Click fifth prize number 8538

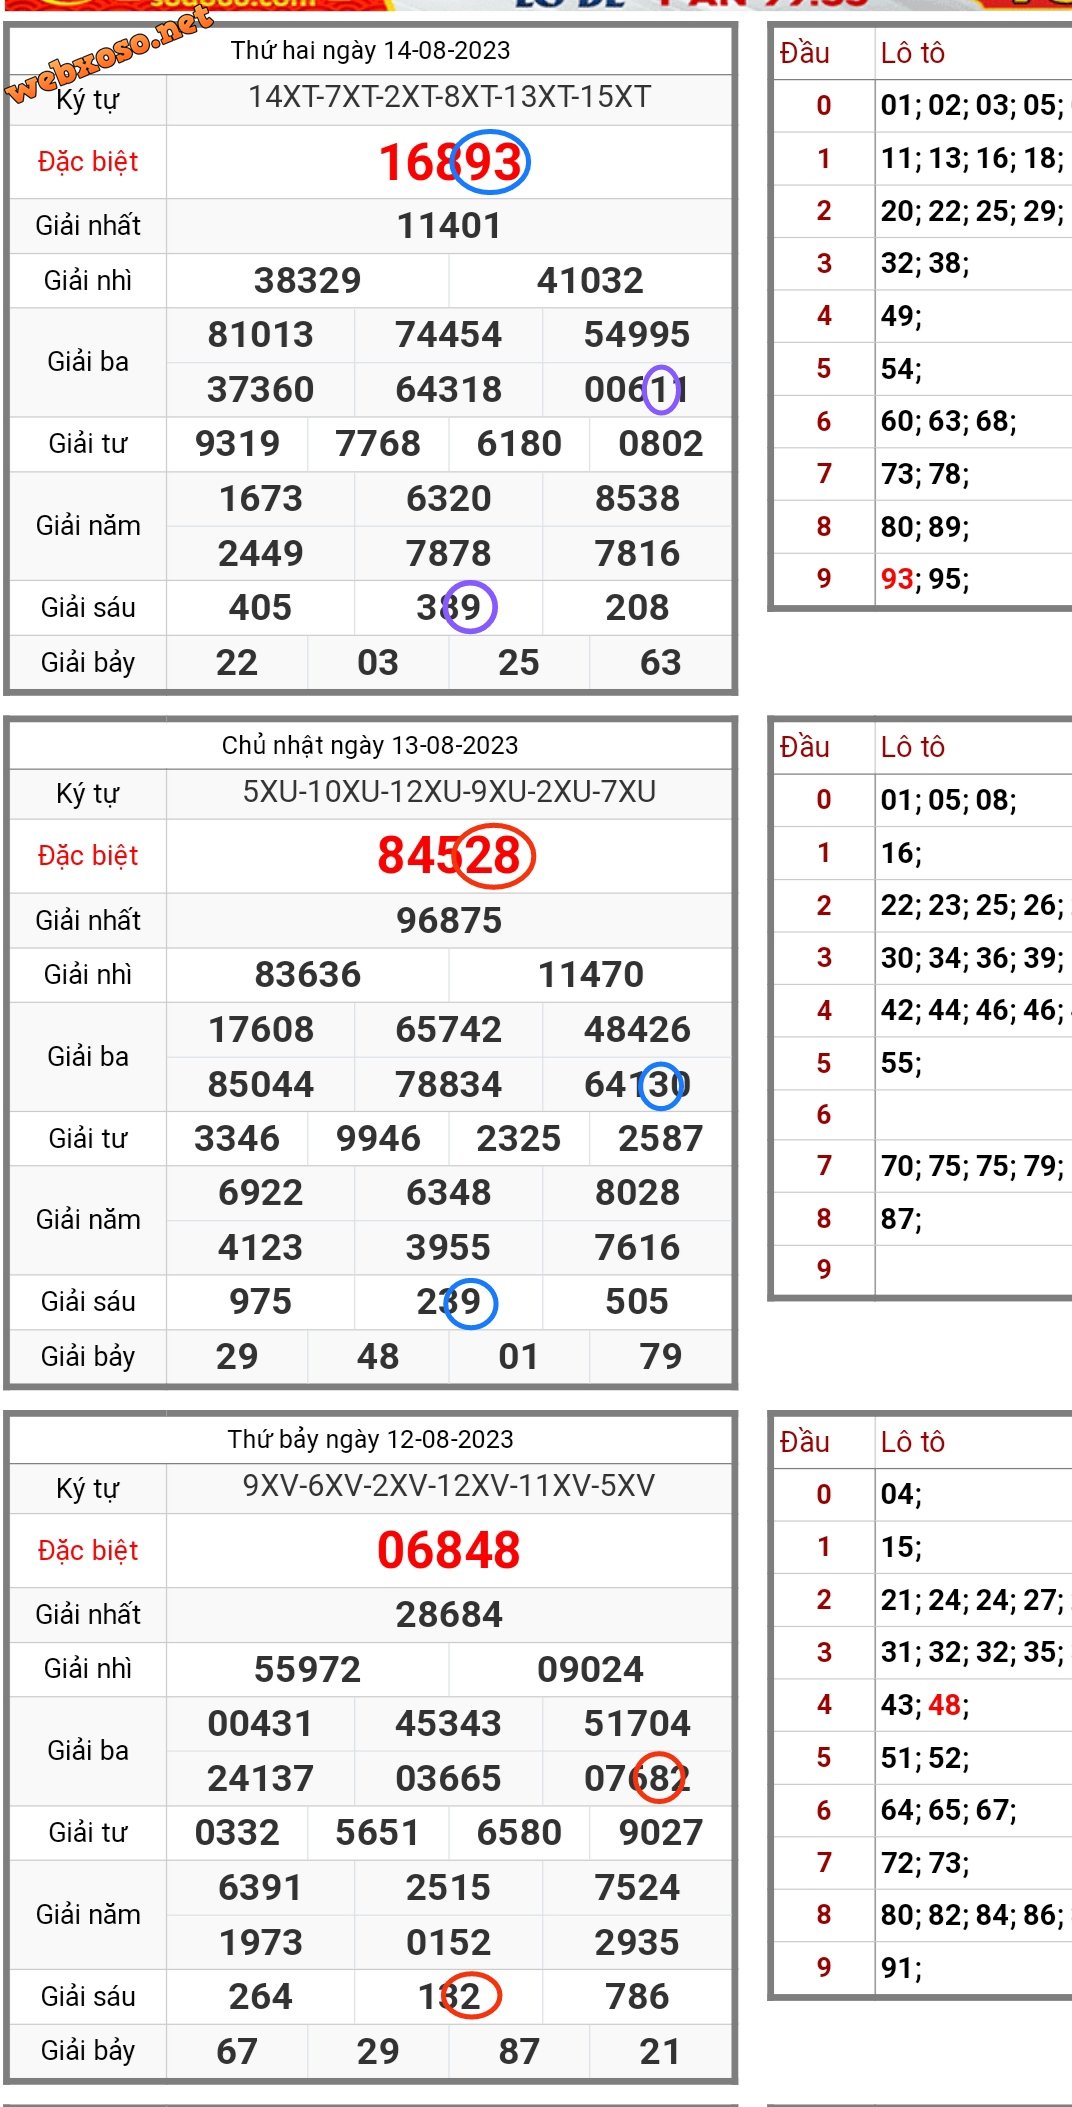[x=637, y=499]
